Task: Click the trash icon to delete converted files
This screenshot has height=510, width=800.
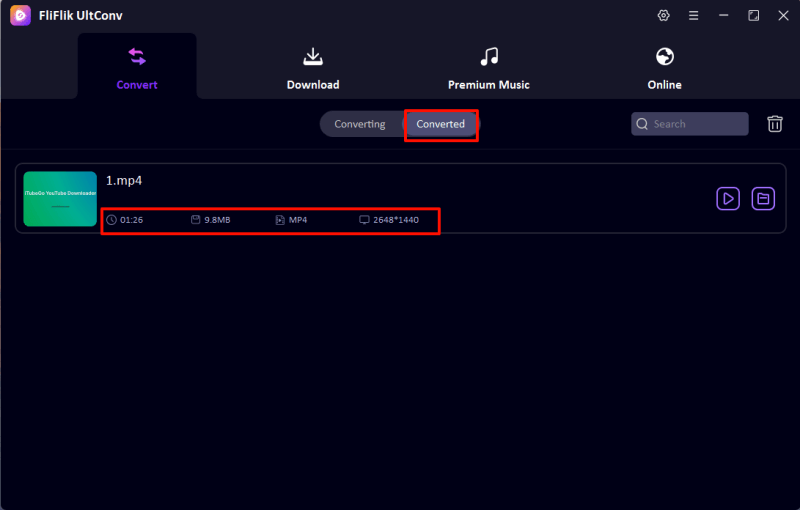Action: [775, 124]
